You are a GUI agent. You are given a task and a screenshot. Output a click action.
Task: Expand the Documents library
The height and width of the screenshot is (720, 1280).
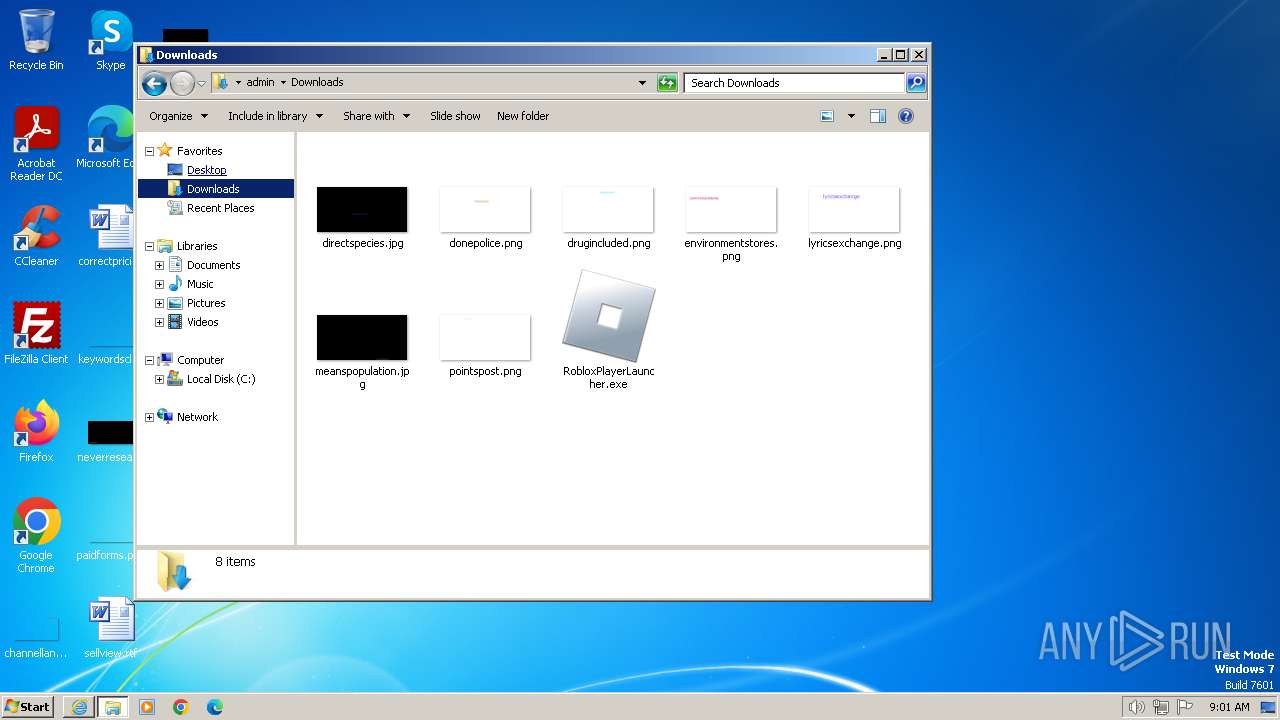click(159, 265)
